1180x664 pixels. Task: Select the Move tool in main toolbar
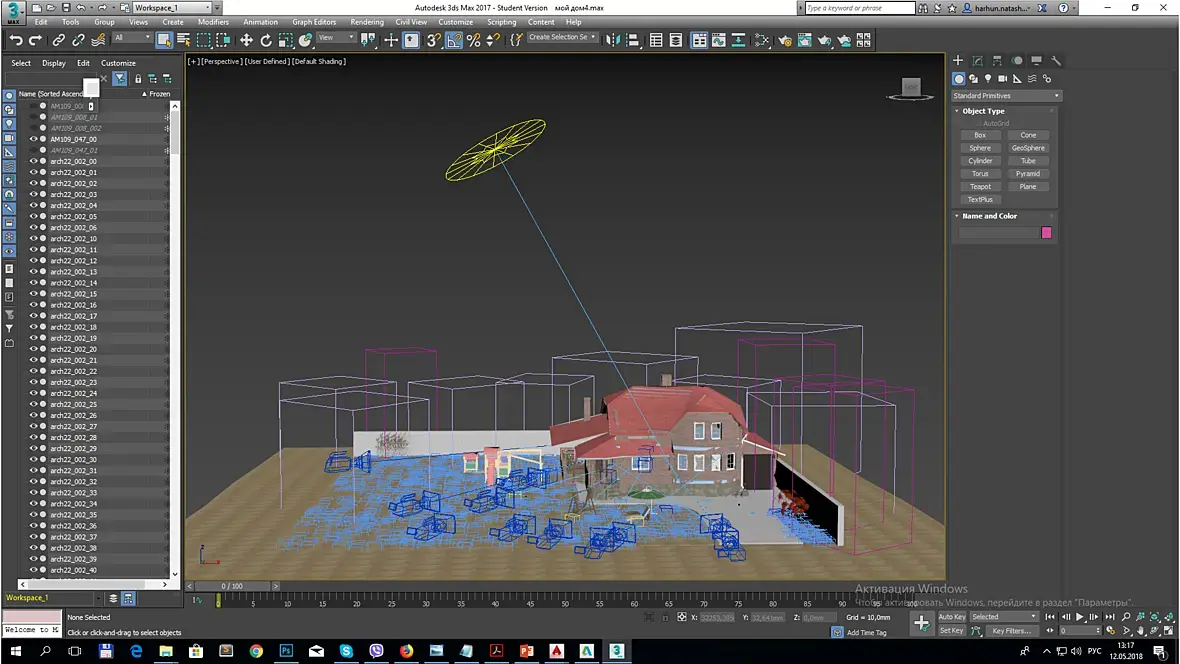(246, 40)
